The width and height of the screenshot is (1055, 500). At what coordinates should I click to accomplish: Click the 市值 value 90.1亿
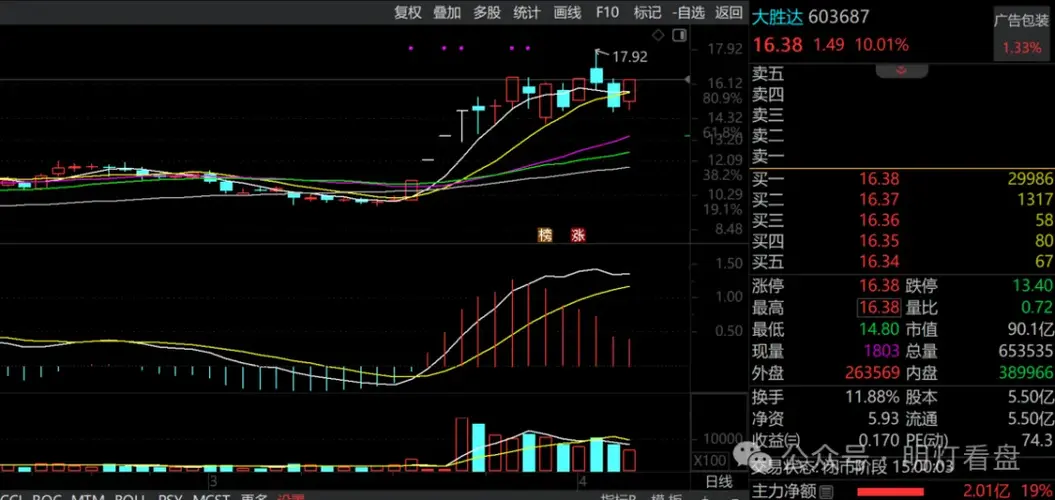click(1030, 329)
